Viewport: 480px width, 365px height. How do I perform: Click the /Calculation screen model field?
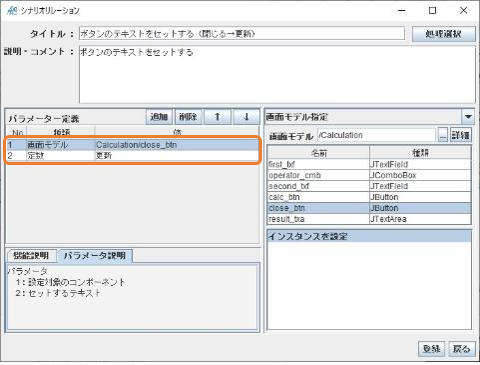click(x=376, y=135)
